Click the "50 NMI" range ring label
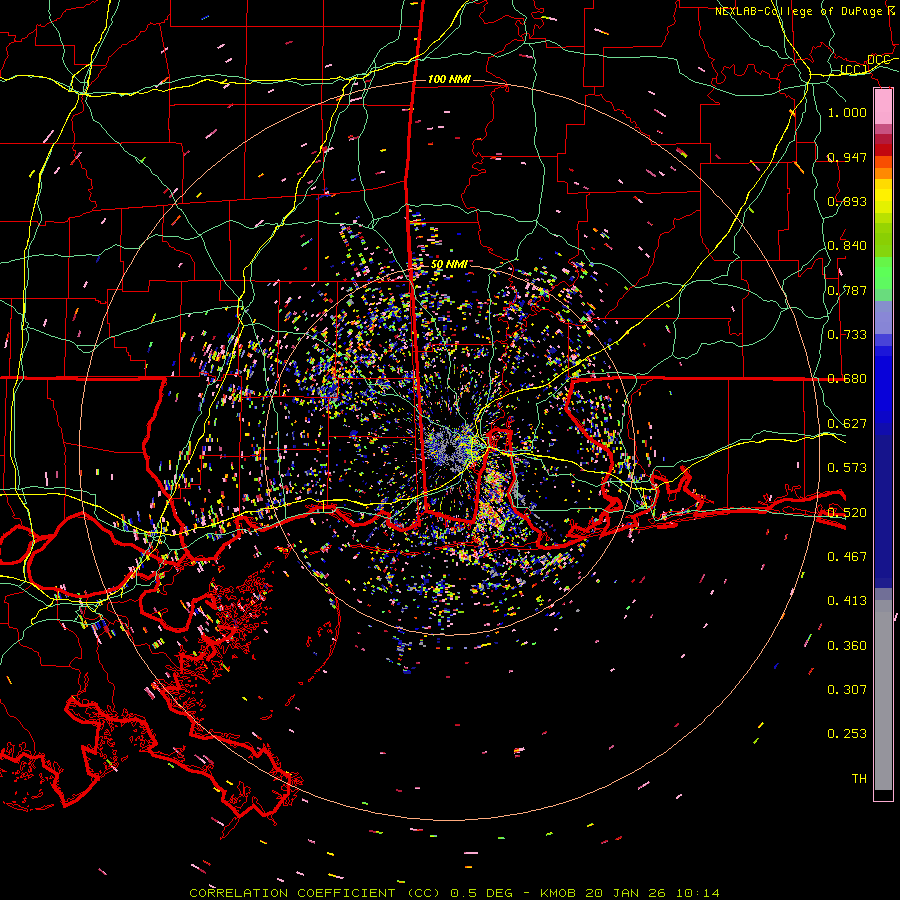The width and height of the screenshot is (900, 900). (x=449, y=265)
